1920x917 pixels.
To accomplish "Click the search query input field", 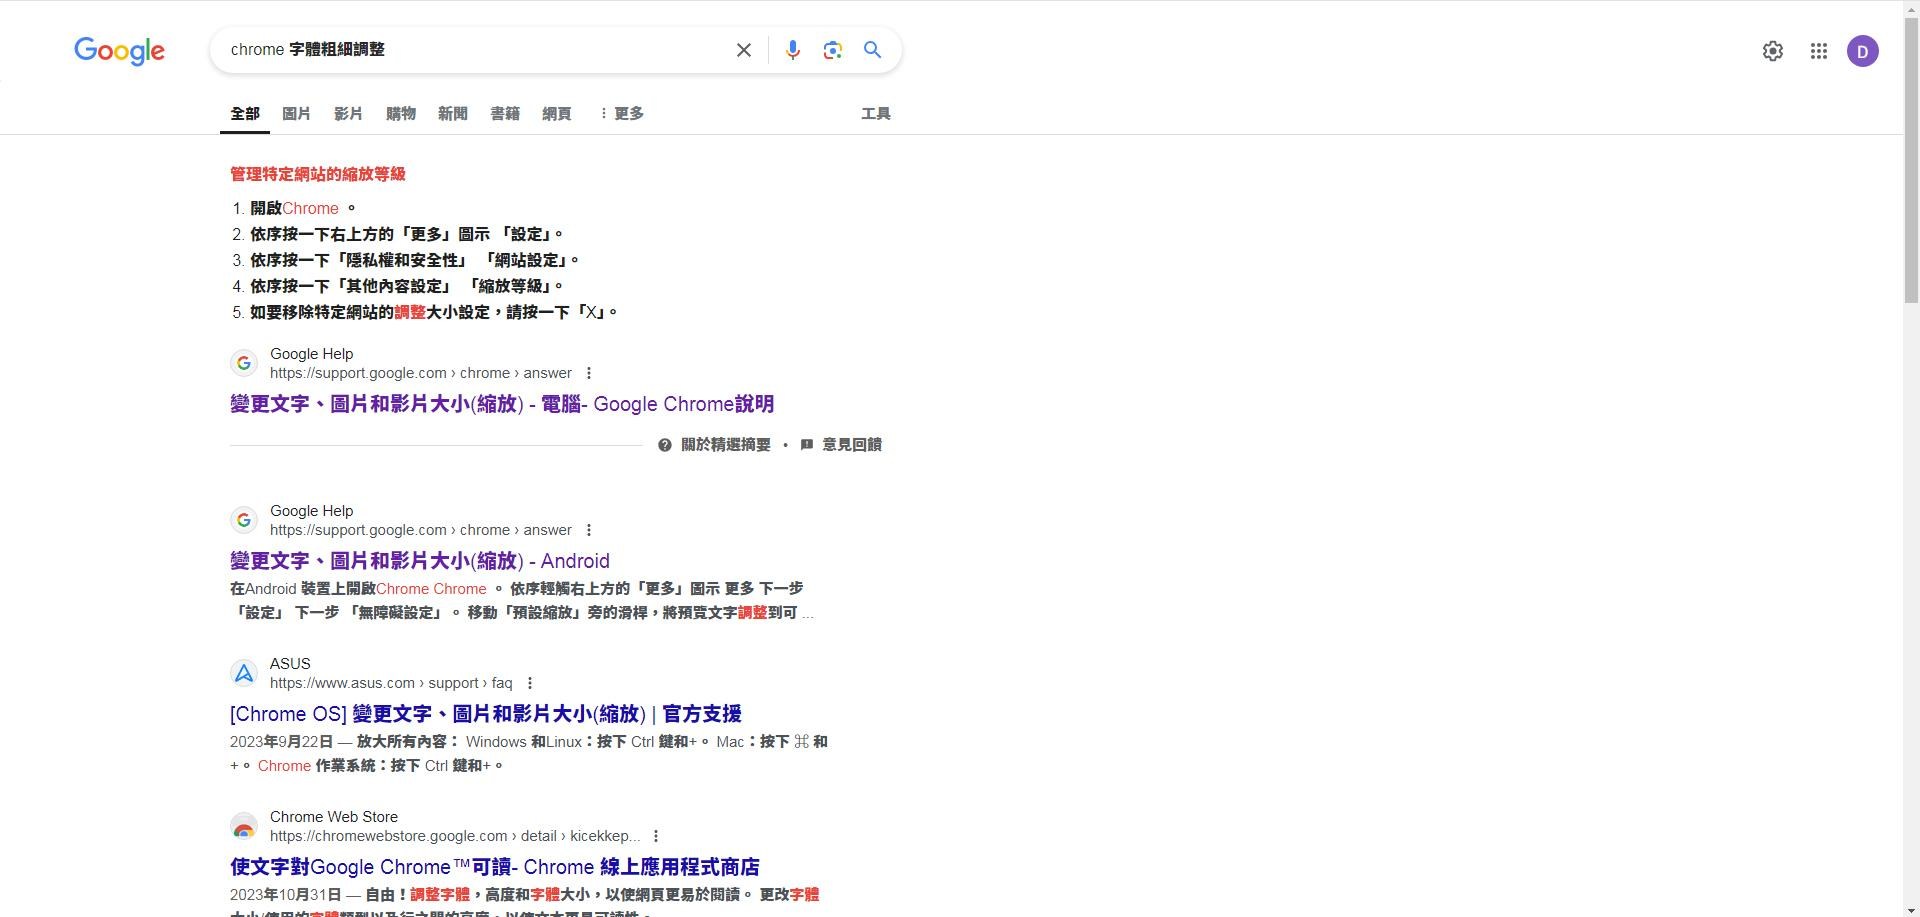I will click(475, 50).
